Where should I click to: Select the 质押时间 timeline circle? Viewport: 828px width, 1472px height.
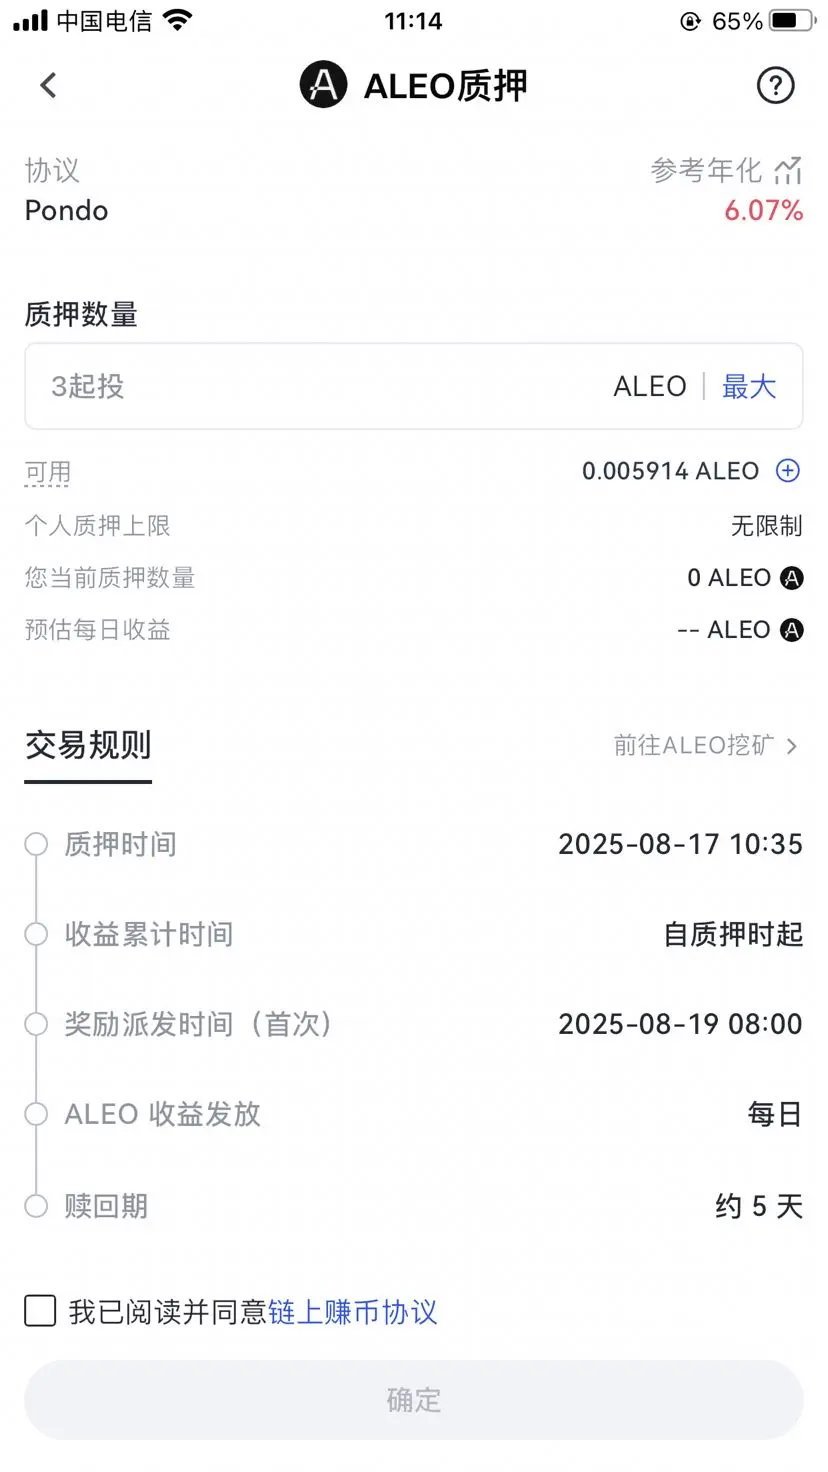(36, 844)
